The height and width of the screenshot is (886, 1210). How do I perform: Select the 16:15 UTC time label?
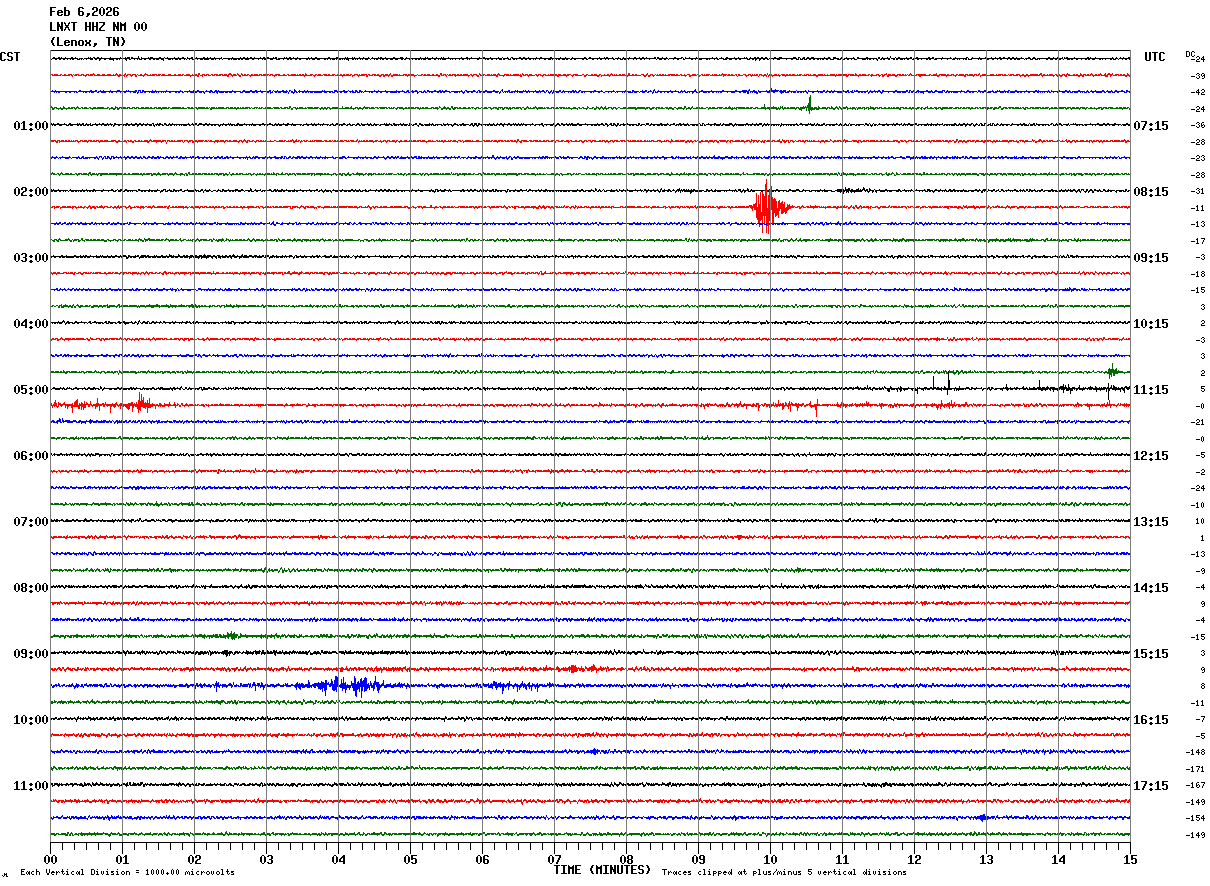(1151, 720)
